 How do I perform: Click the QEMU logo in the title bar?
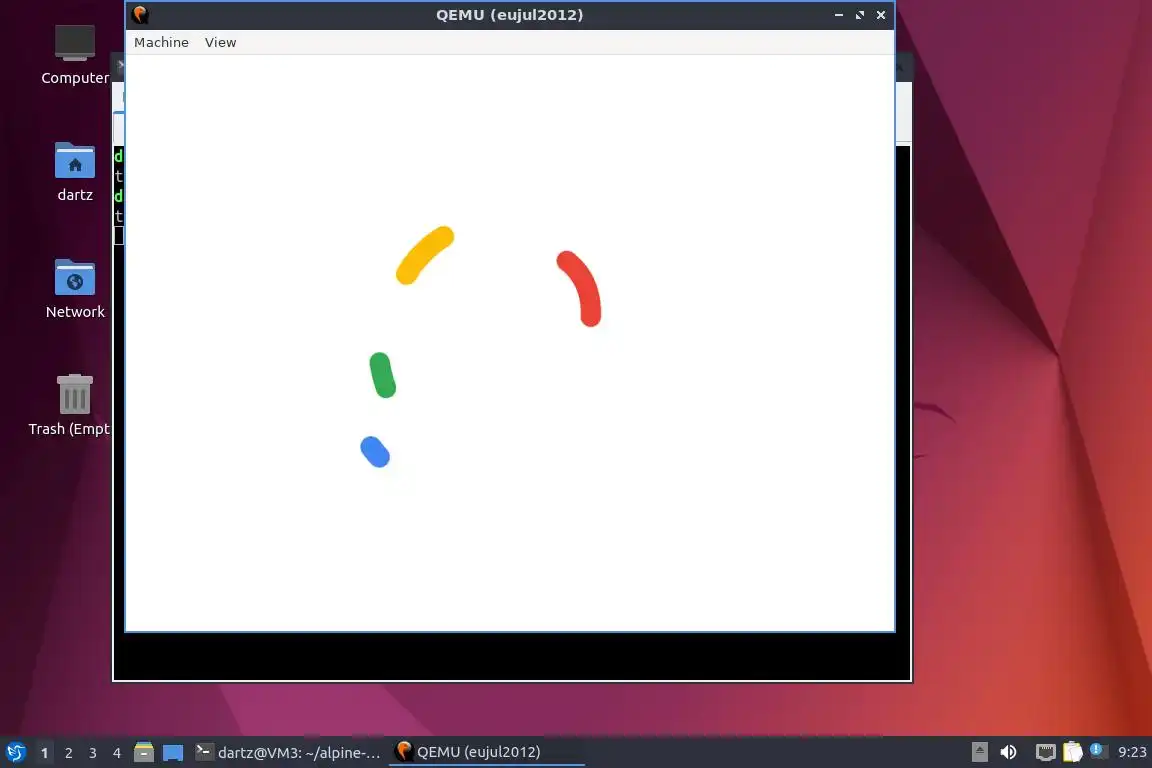point(140,15)
